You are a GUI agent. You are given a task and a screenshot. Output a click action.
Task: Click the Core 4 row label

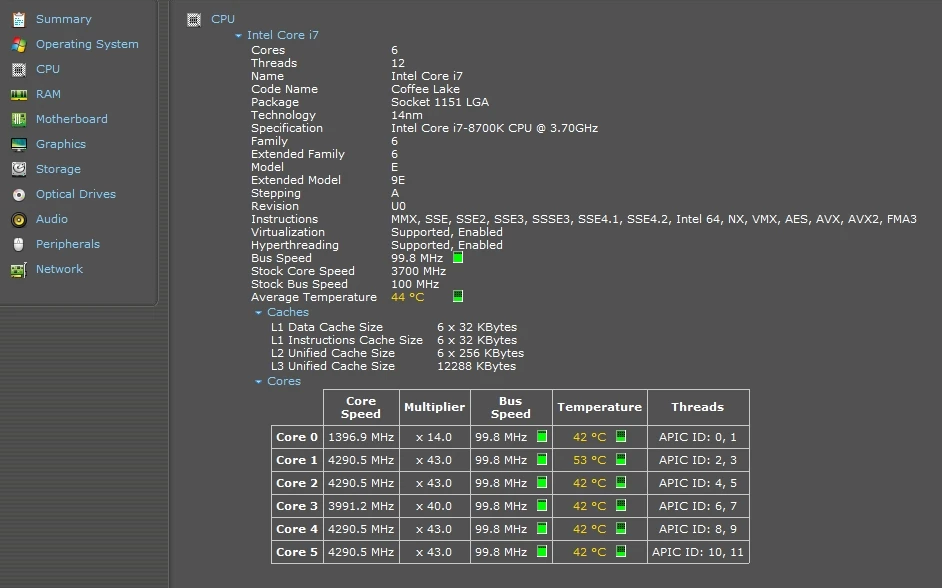297,529
